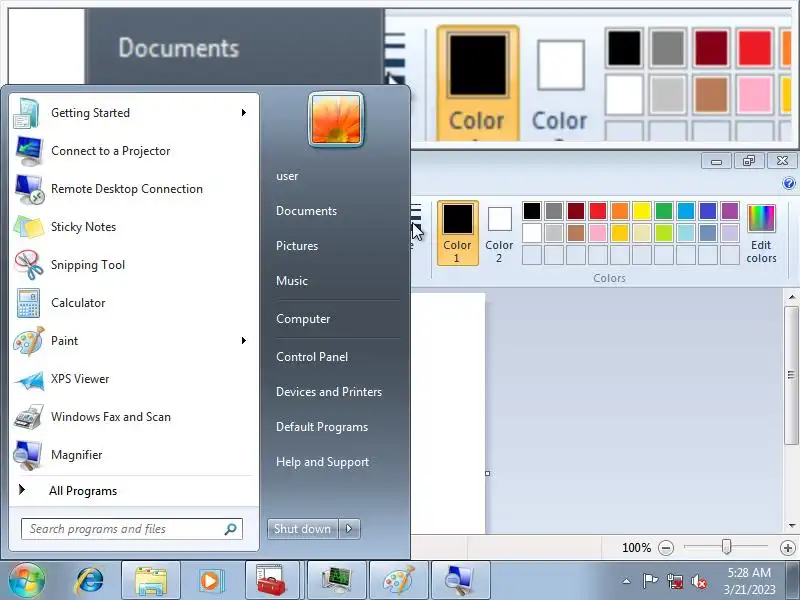
Task: Click Action Center flag tray icon
Action: [650, 581]
